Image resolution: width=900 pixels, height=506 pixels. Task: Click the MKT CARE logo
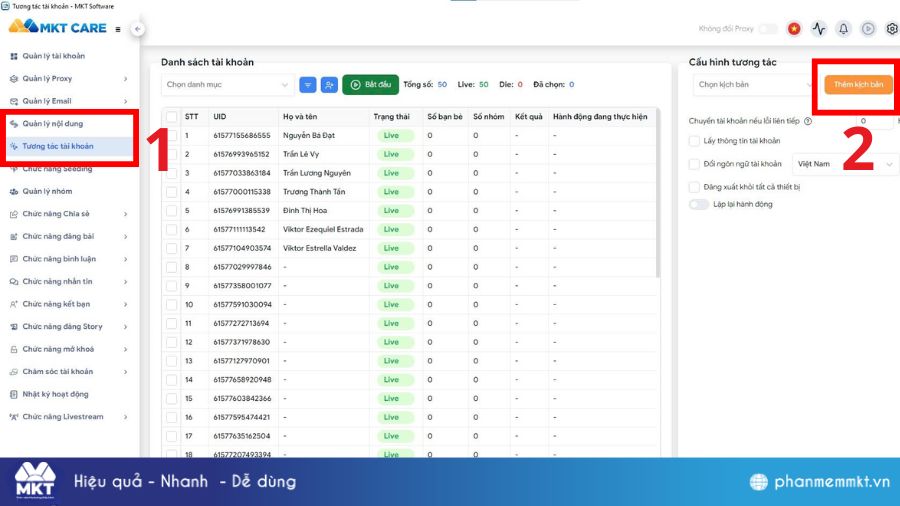pos(58,27)
